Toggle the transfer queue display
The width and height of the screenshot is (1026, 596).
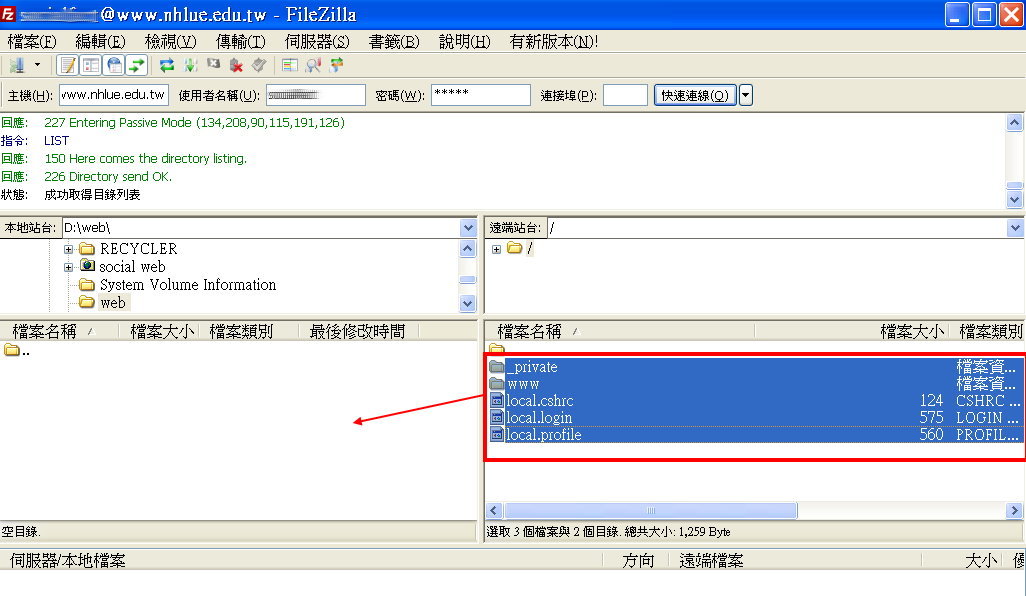coord(137,65)
